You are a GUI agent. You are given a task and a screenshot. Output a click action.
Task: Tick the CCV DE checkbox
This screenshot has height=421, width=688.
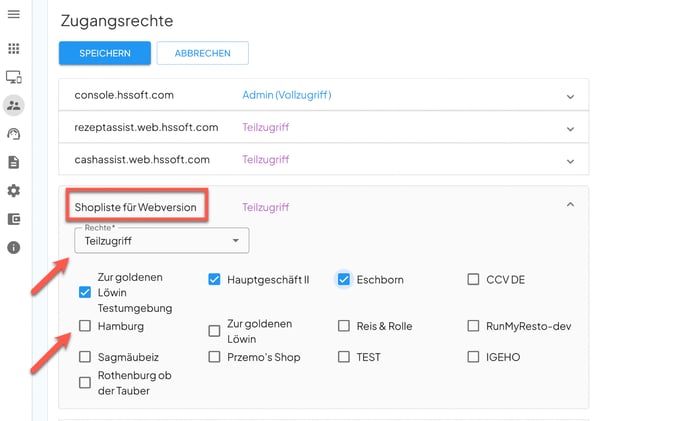[474, 280]
